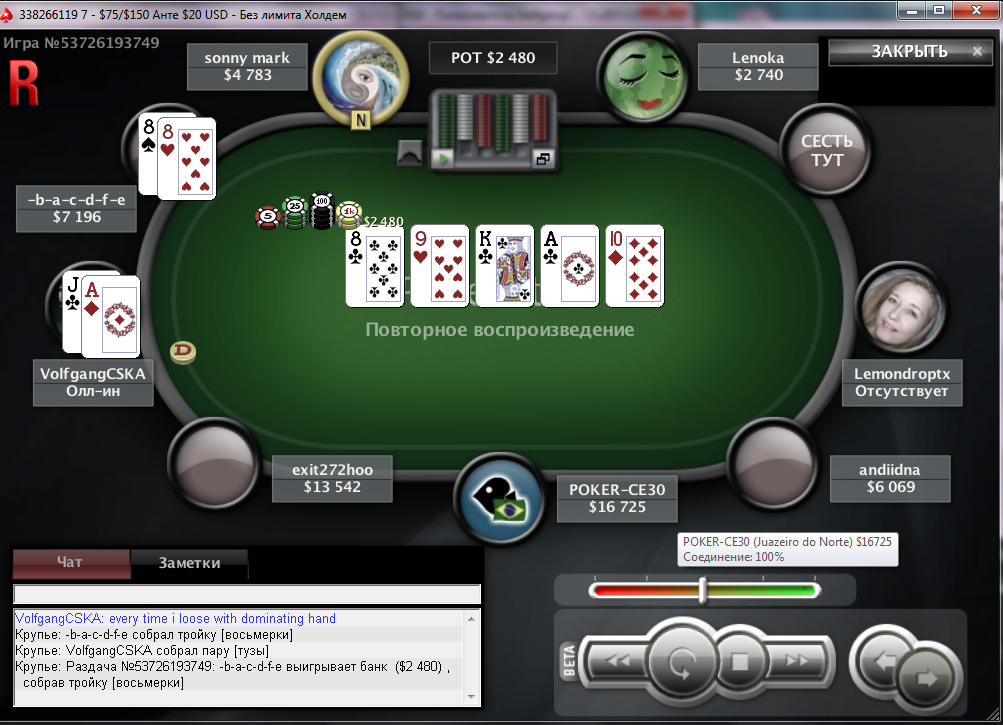The image size is (1003, 725).
Task: Click the rewind button in replay controls
Action: (617, 660)
